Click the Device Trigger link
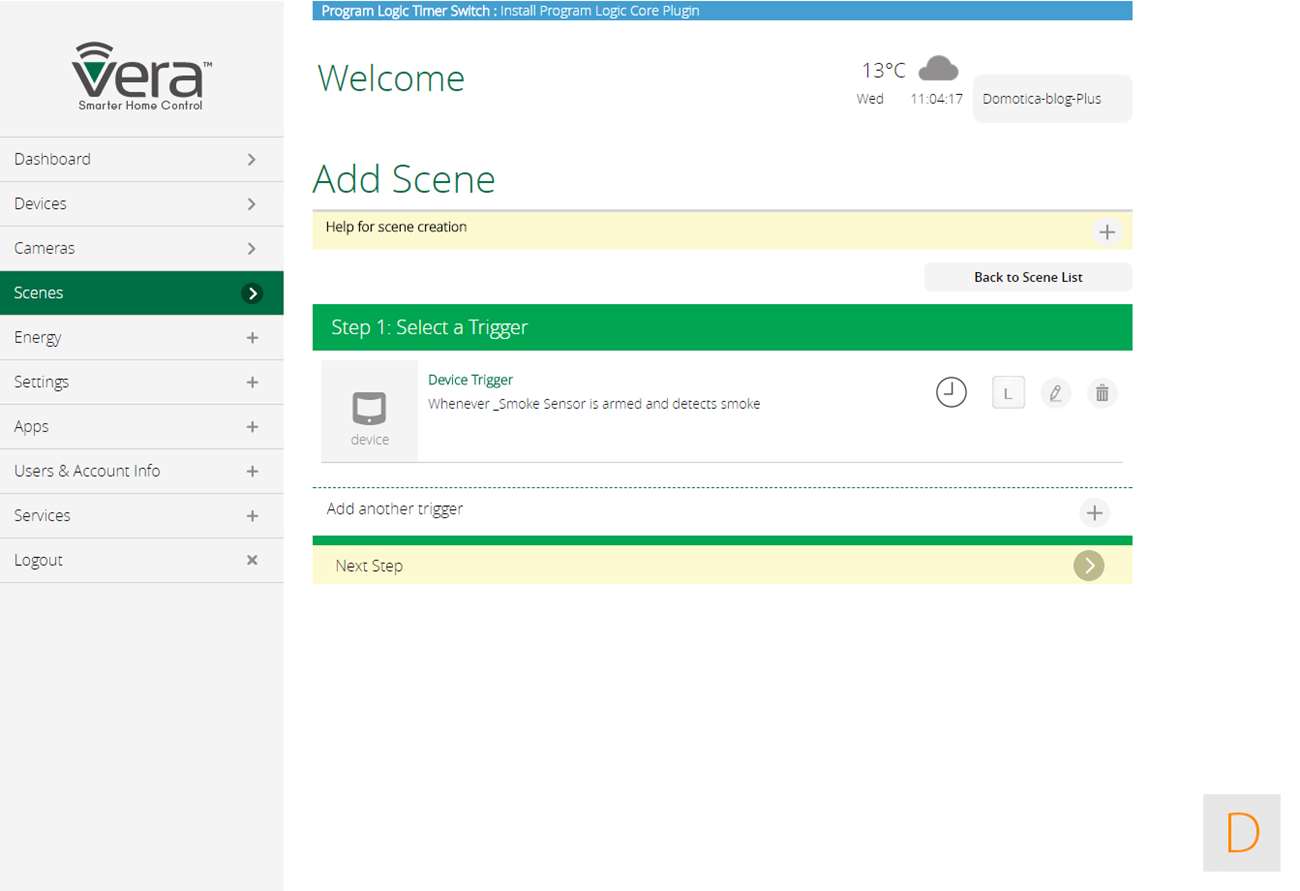 click(470, 380)
